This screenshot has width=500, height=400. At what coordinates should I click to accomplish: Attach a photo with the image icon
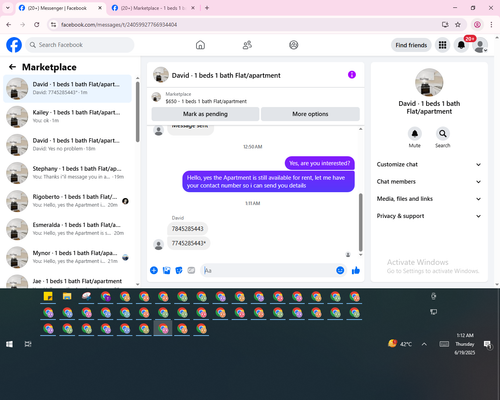pos(166,270)
